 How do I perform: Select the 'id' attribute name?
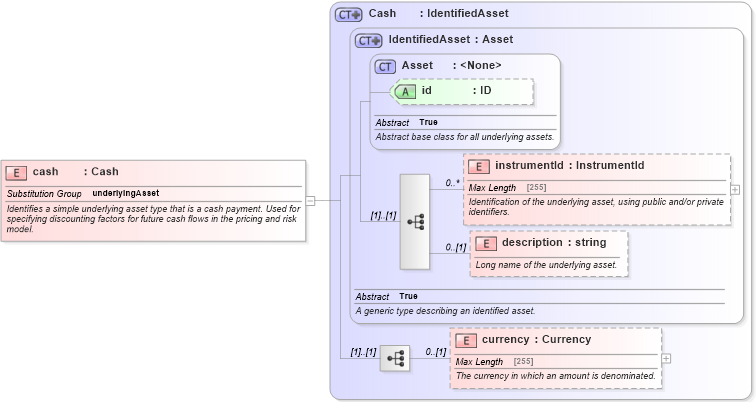[427, 90]
